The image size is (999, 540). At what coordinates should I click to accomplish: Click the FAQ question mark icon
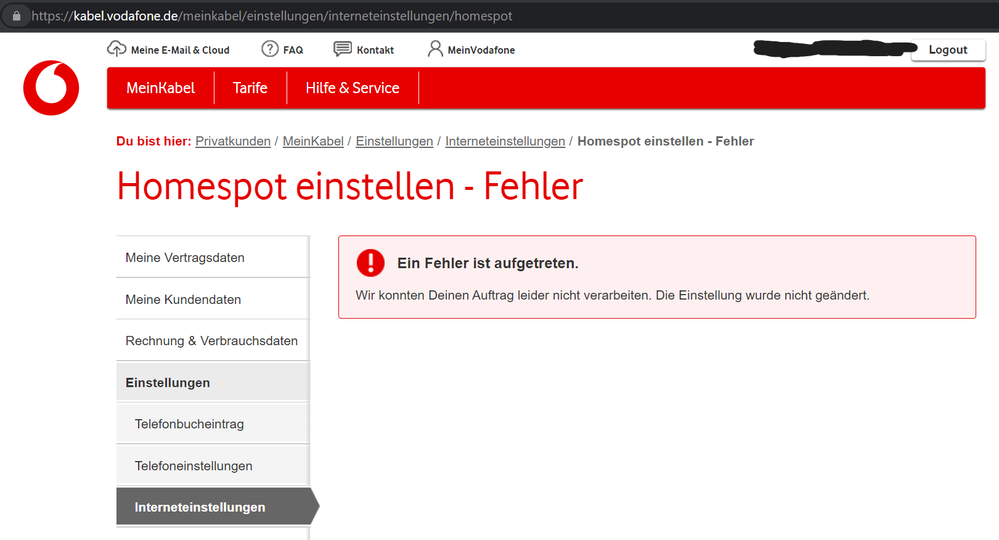coord(270,49)
